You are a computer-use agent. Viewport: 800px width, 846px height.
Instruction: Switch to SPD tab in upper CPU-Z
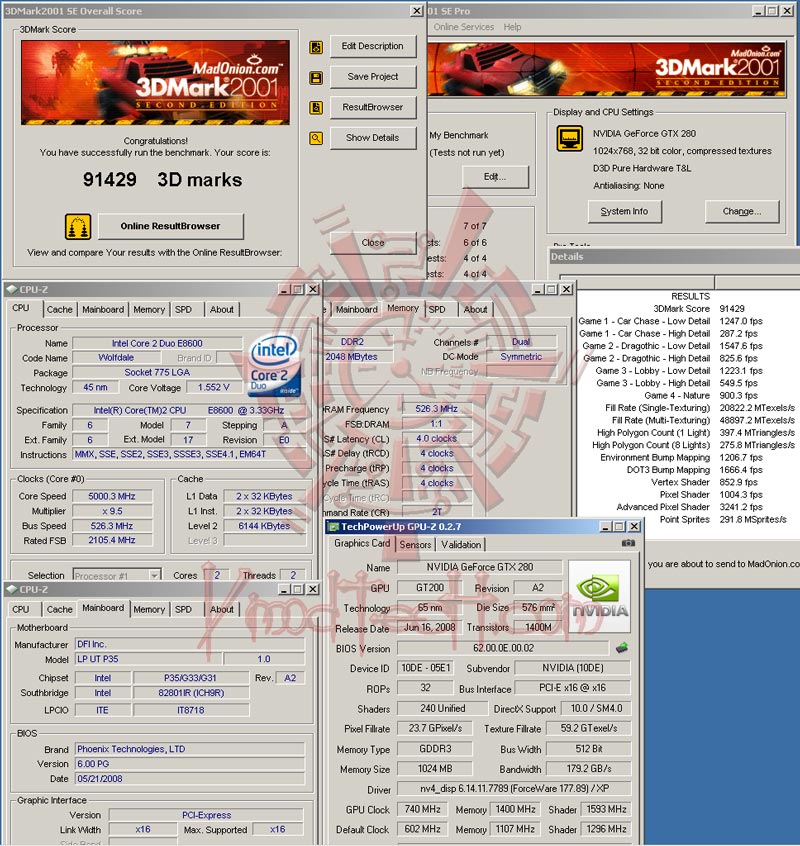[x=183, y=310]
